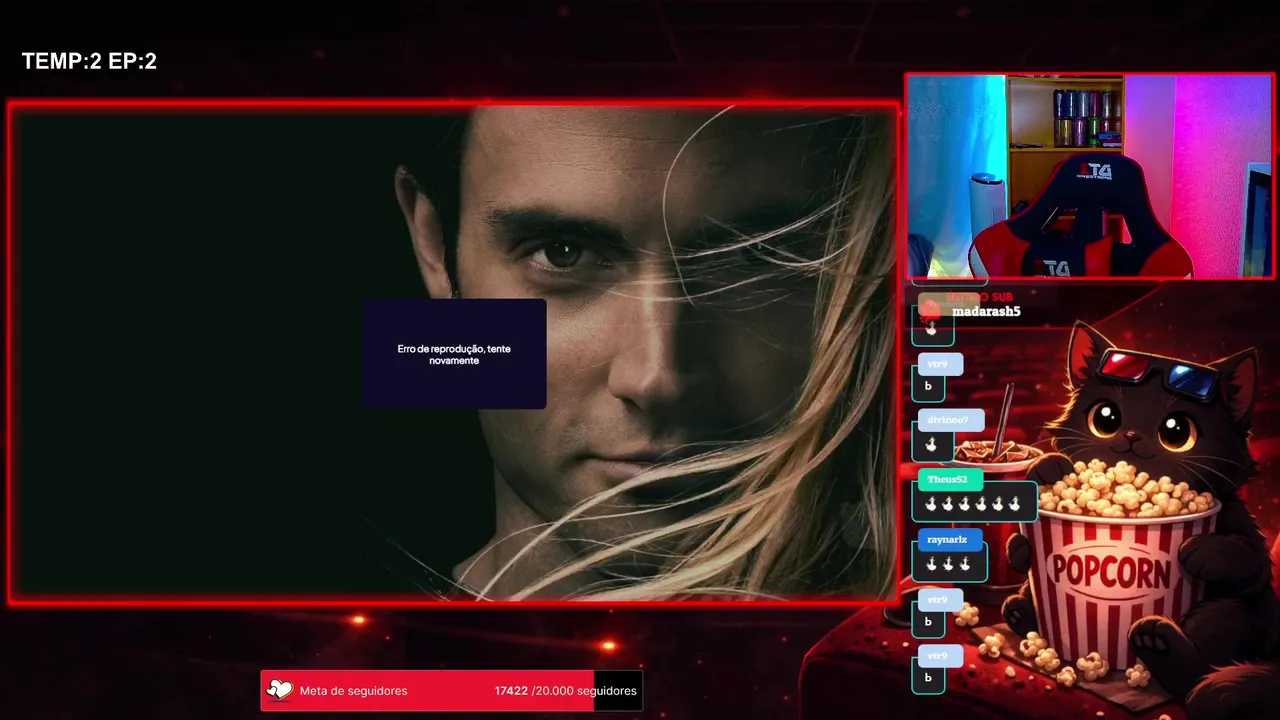
Task: Click Theus52's six-emote chat message
Action: (x=974, y=503)
